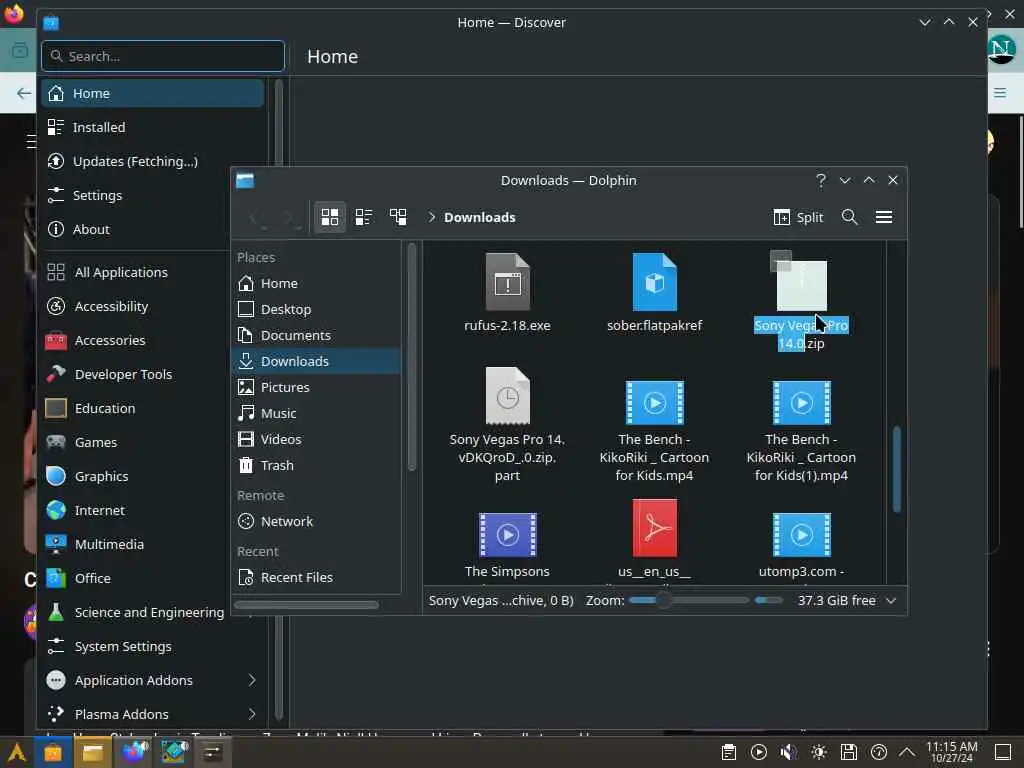Click the Downloads breadcrumb in Dolphin

click(x=479, y=217)
